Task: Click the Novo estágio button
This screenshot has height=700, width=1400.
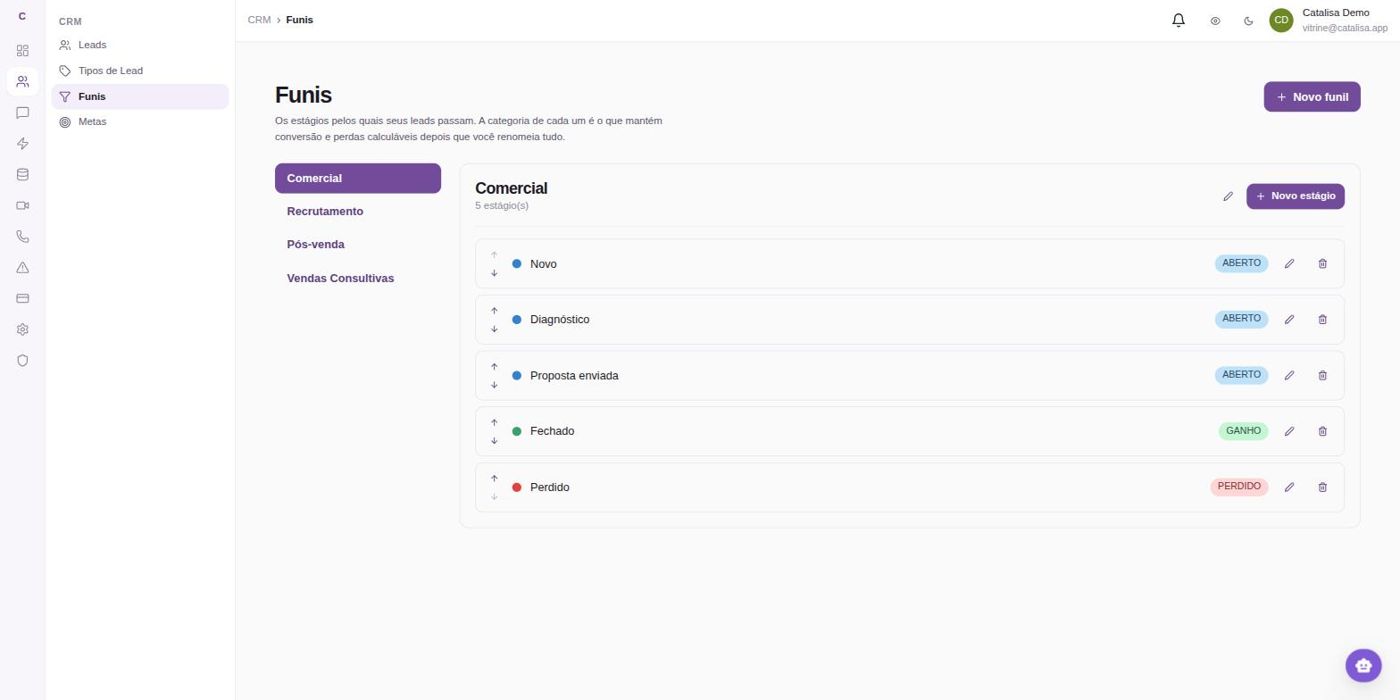Action: tap(1295, 196)
